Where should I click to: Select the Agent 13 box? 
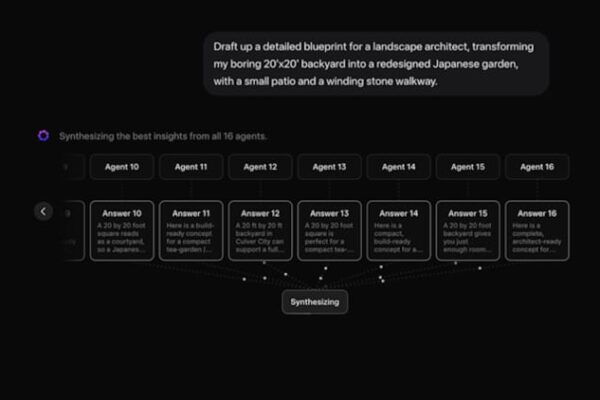[x=329, y=167]
